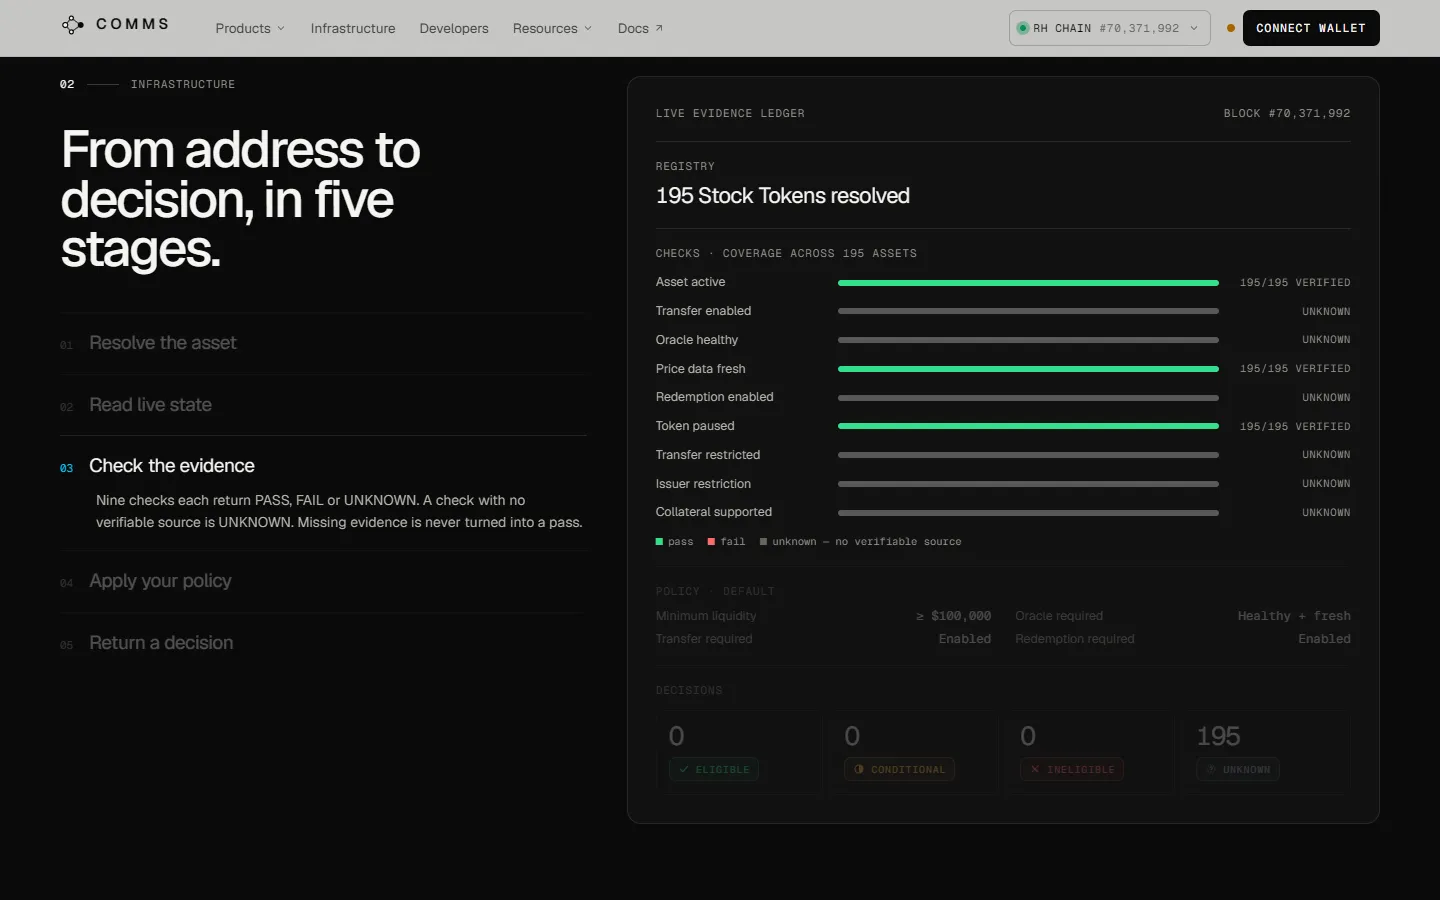Click the '195' unknown decisions count

(x=1218, y=736)
